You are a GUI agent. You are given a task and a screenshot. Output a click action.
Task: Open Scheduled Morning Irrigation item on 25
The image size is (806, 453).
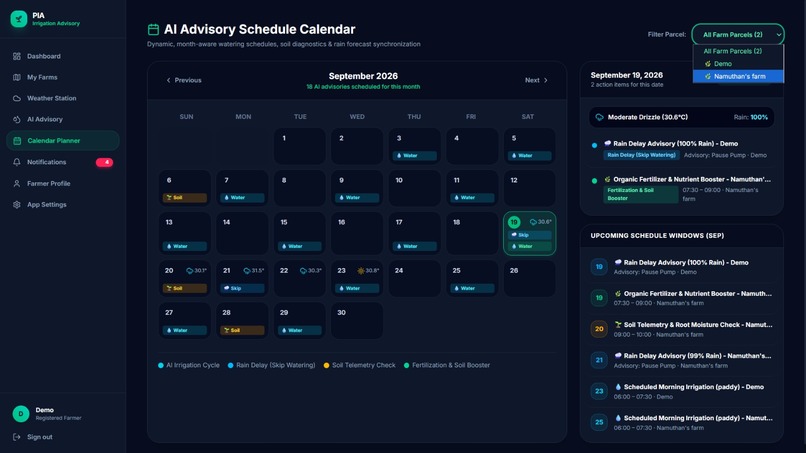pyautogui.click(x=682, y=423)
